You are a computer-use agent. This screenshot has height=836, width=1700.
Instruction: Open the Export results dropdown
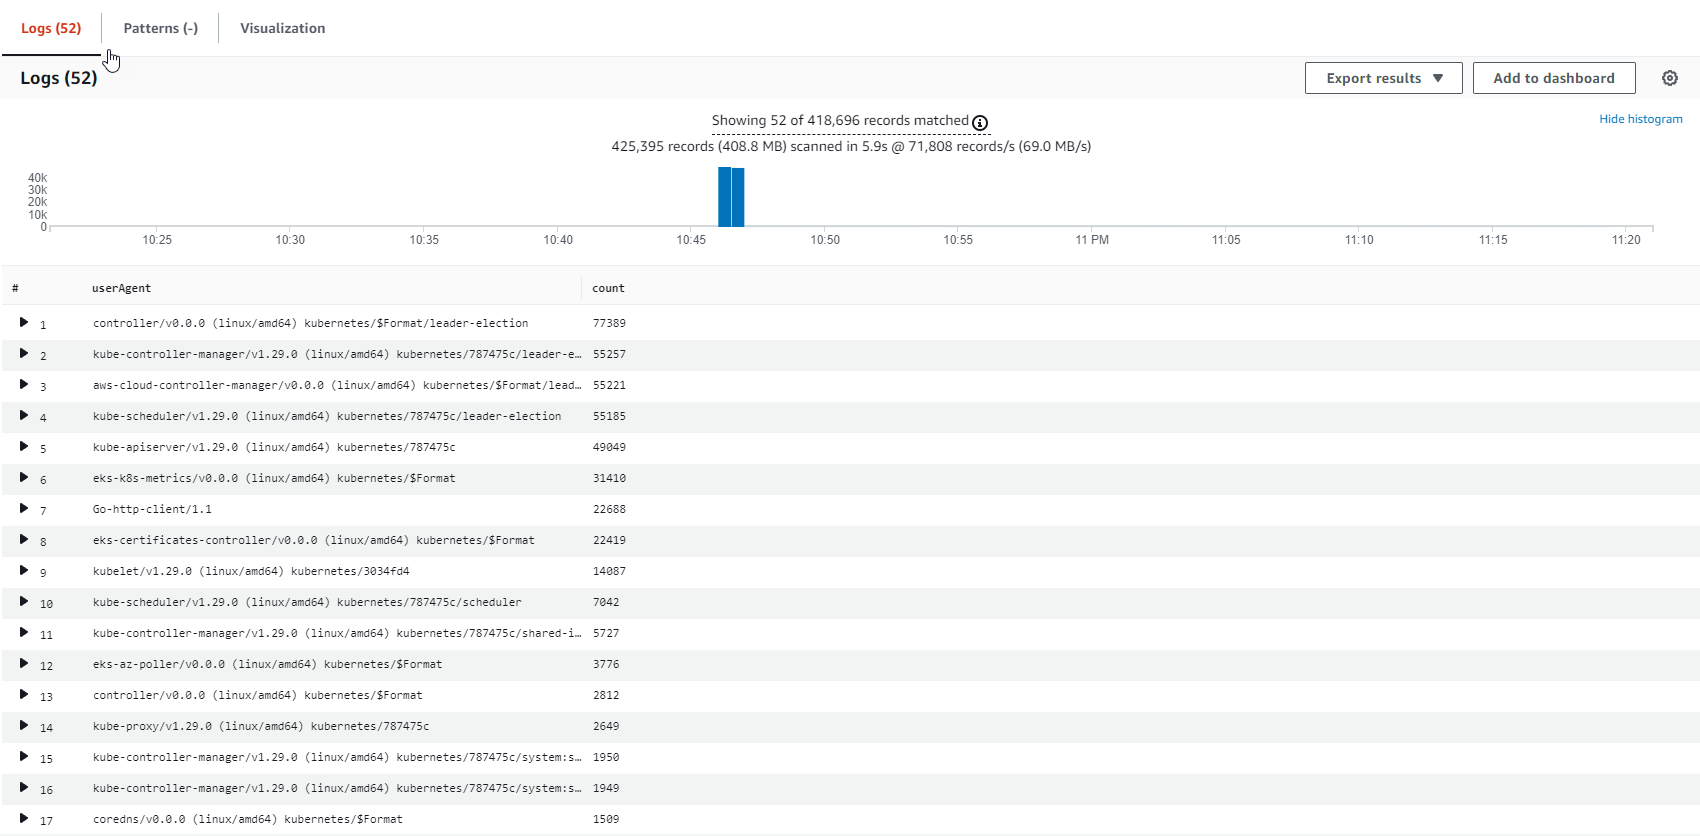click(x=1383, y=78)
